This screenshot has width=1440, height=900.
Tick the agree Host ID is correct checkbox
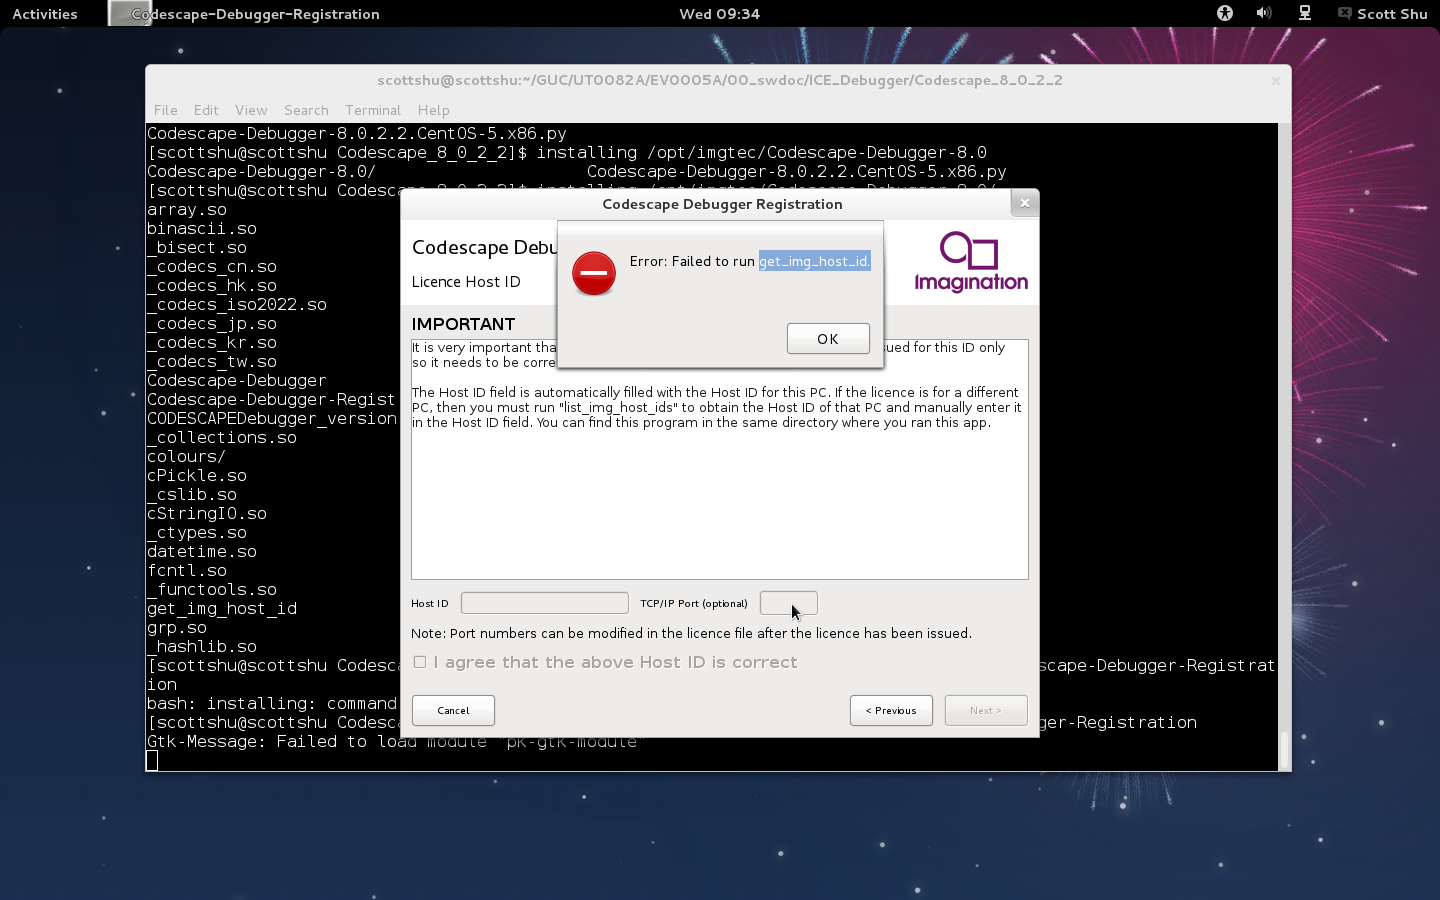420,662
